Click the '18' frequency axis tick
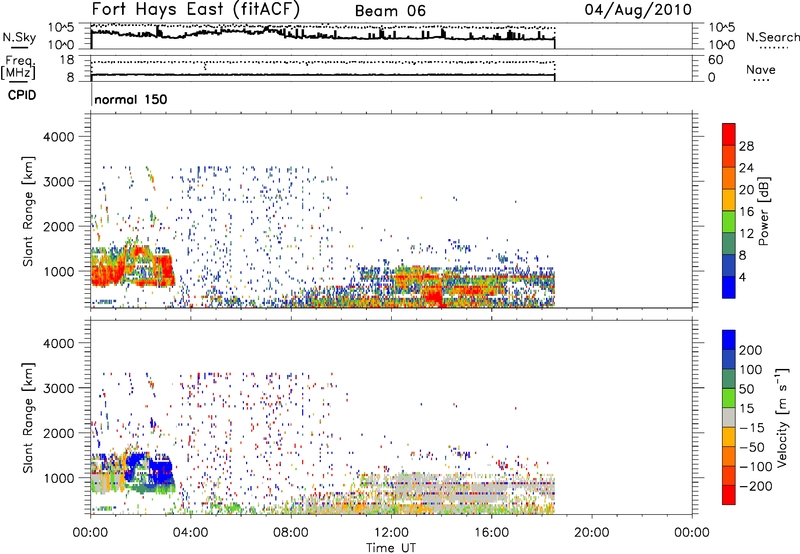800x554 pixels. (67, 60)
